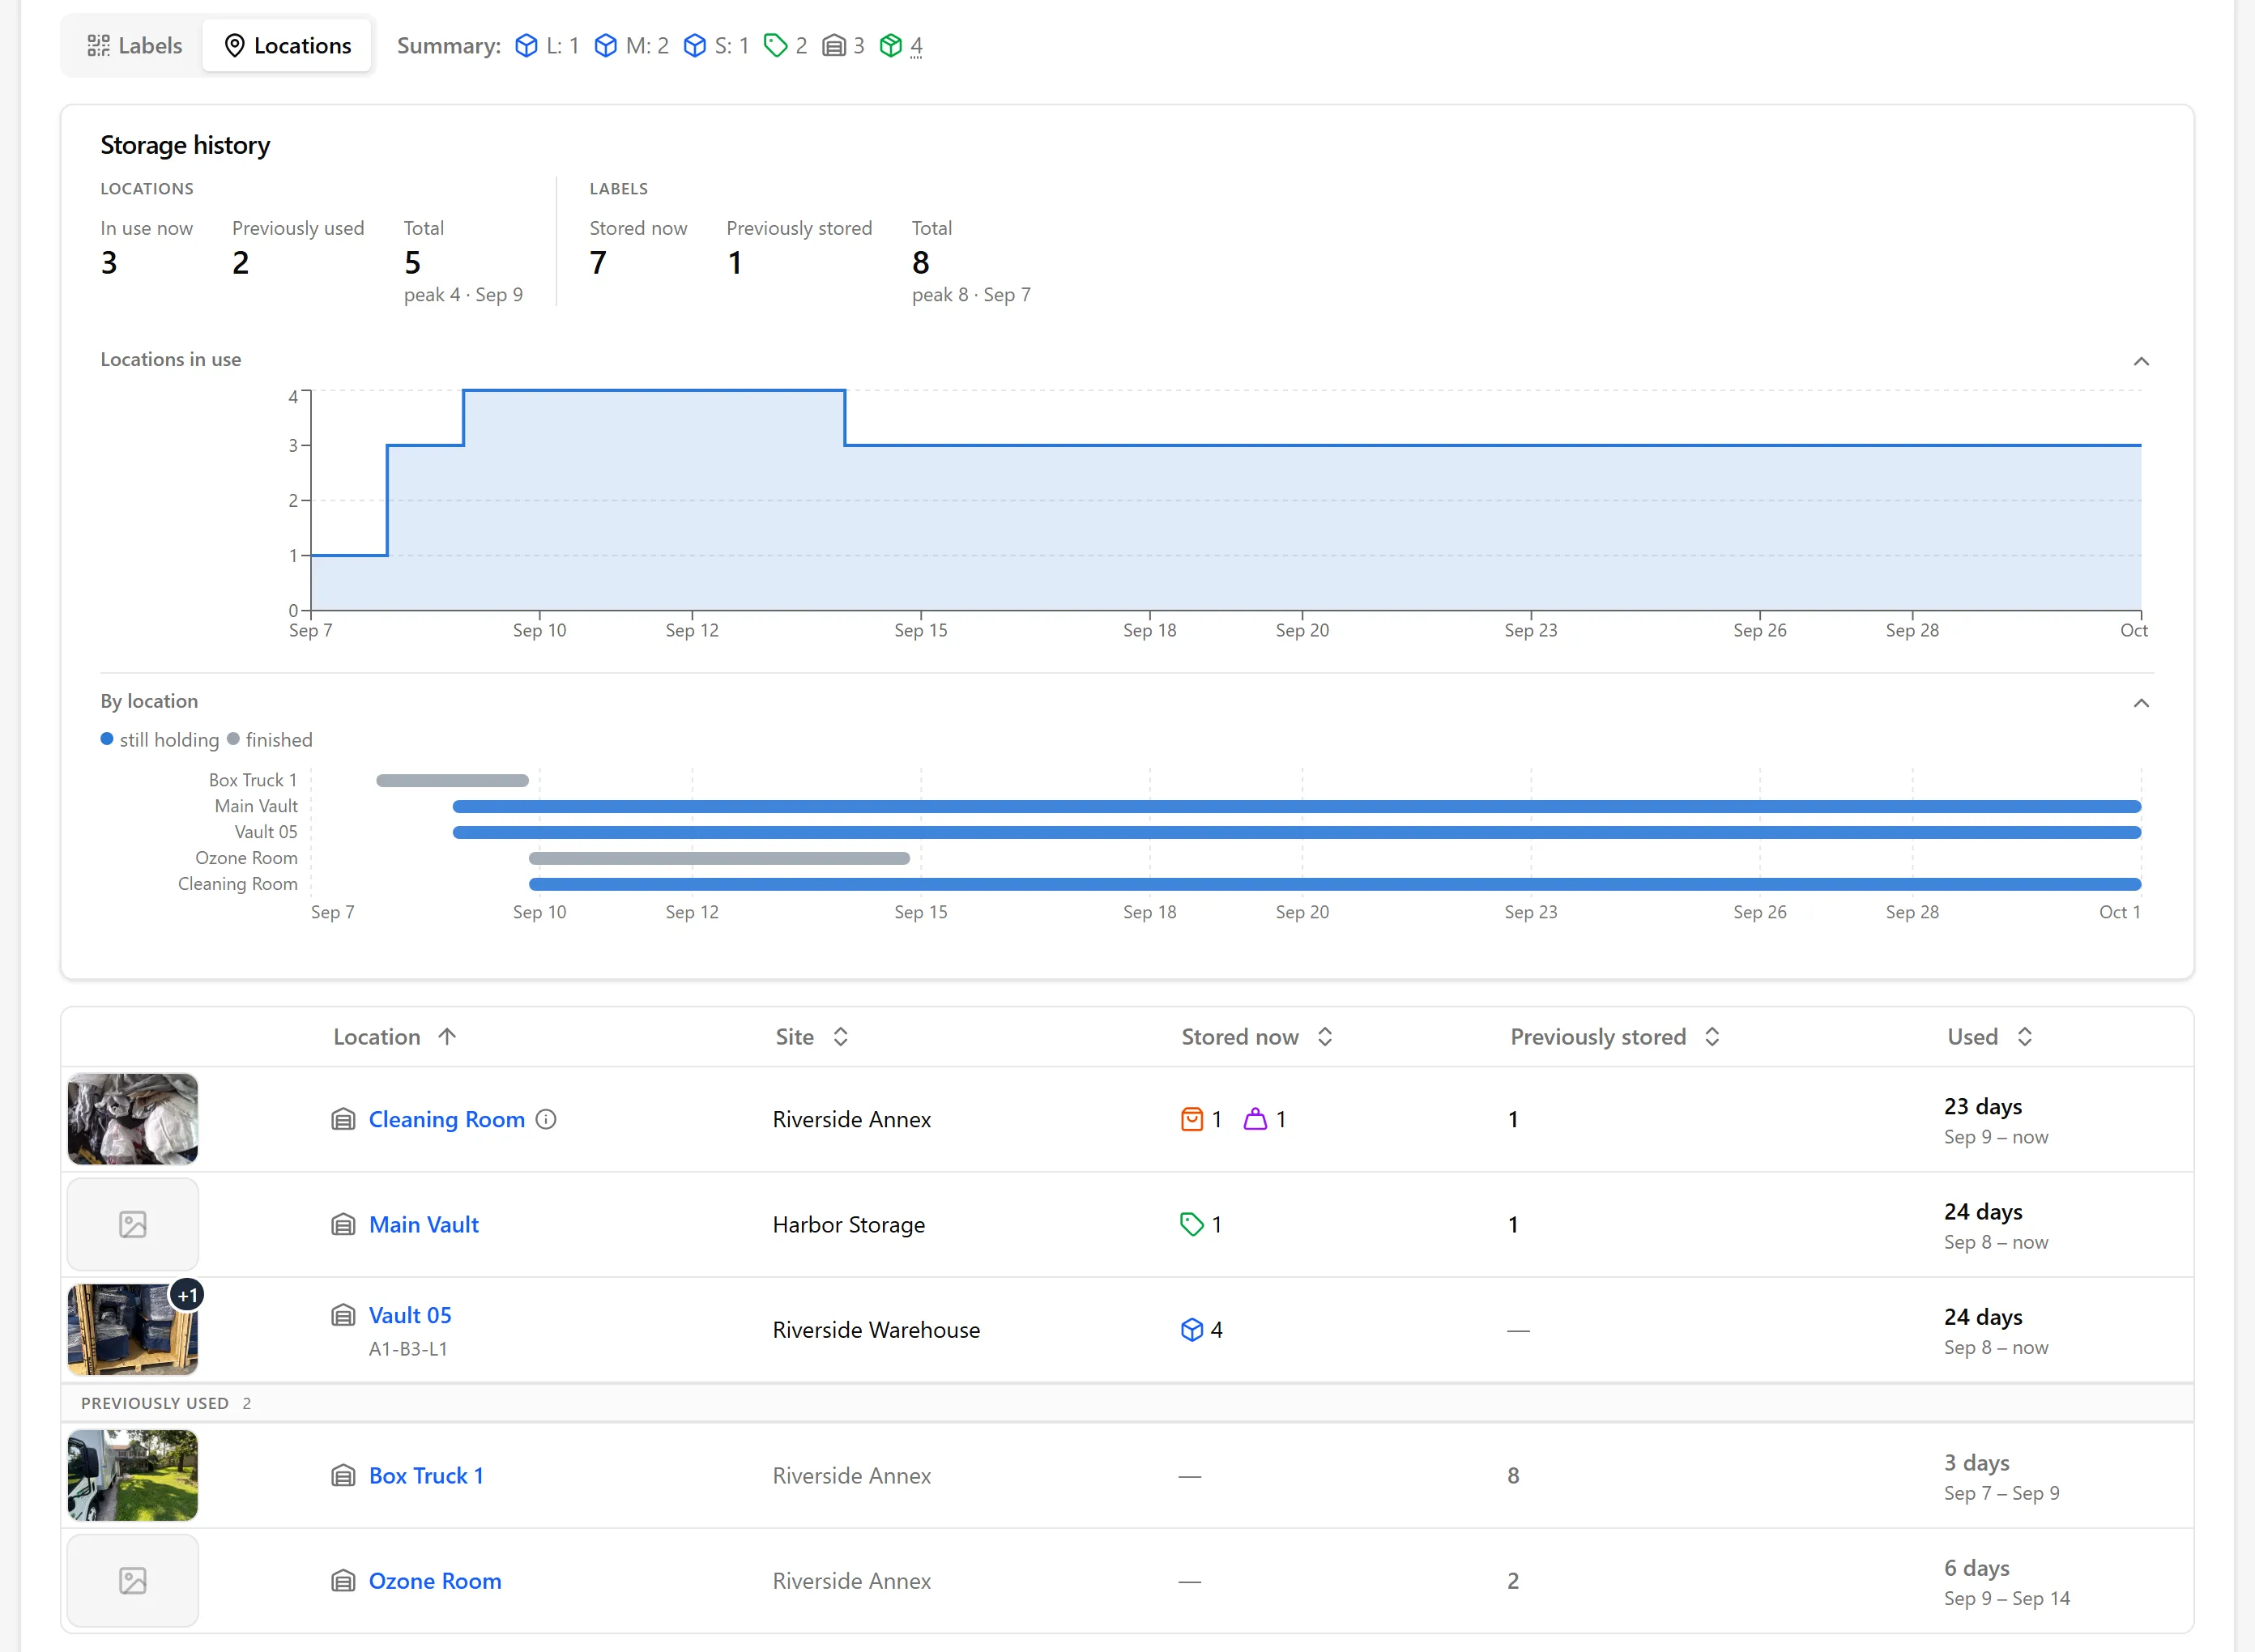Image resolution: width=2255 pixels, height=1652 pixels.
Task: Sort table by Stored now column
Action: [1257, 1037]
